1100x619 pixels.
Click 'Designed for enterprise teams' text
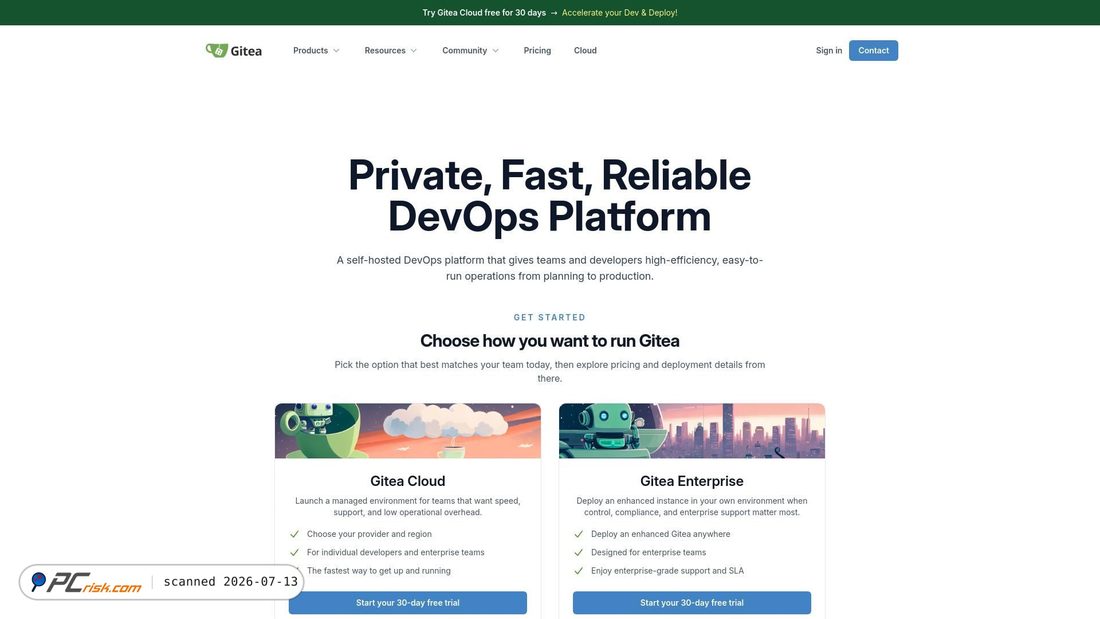(648, 552)
